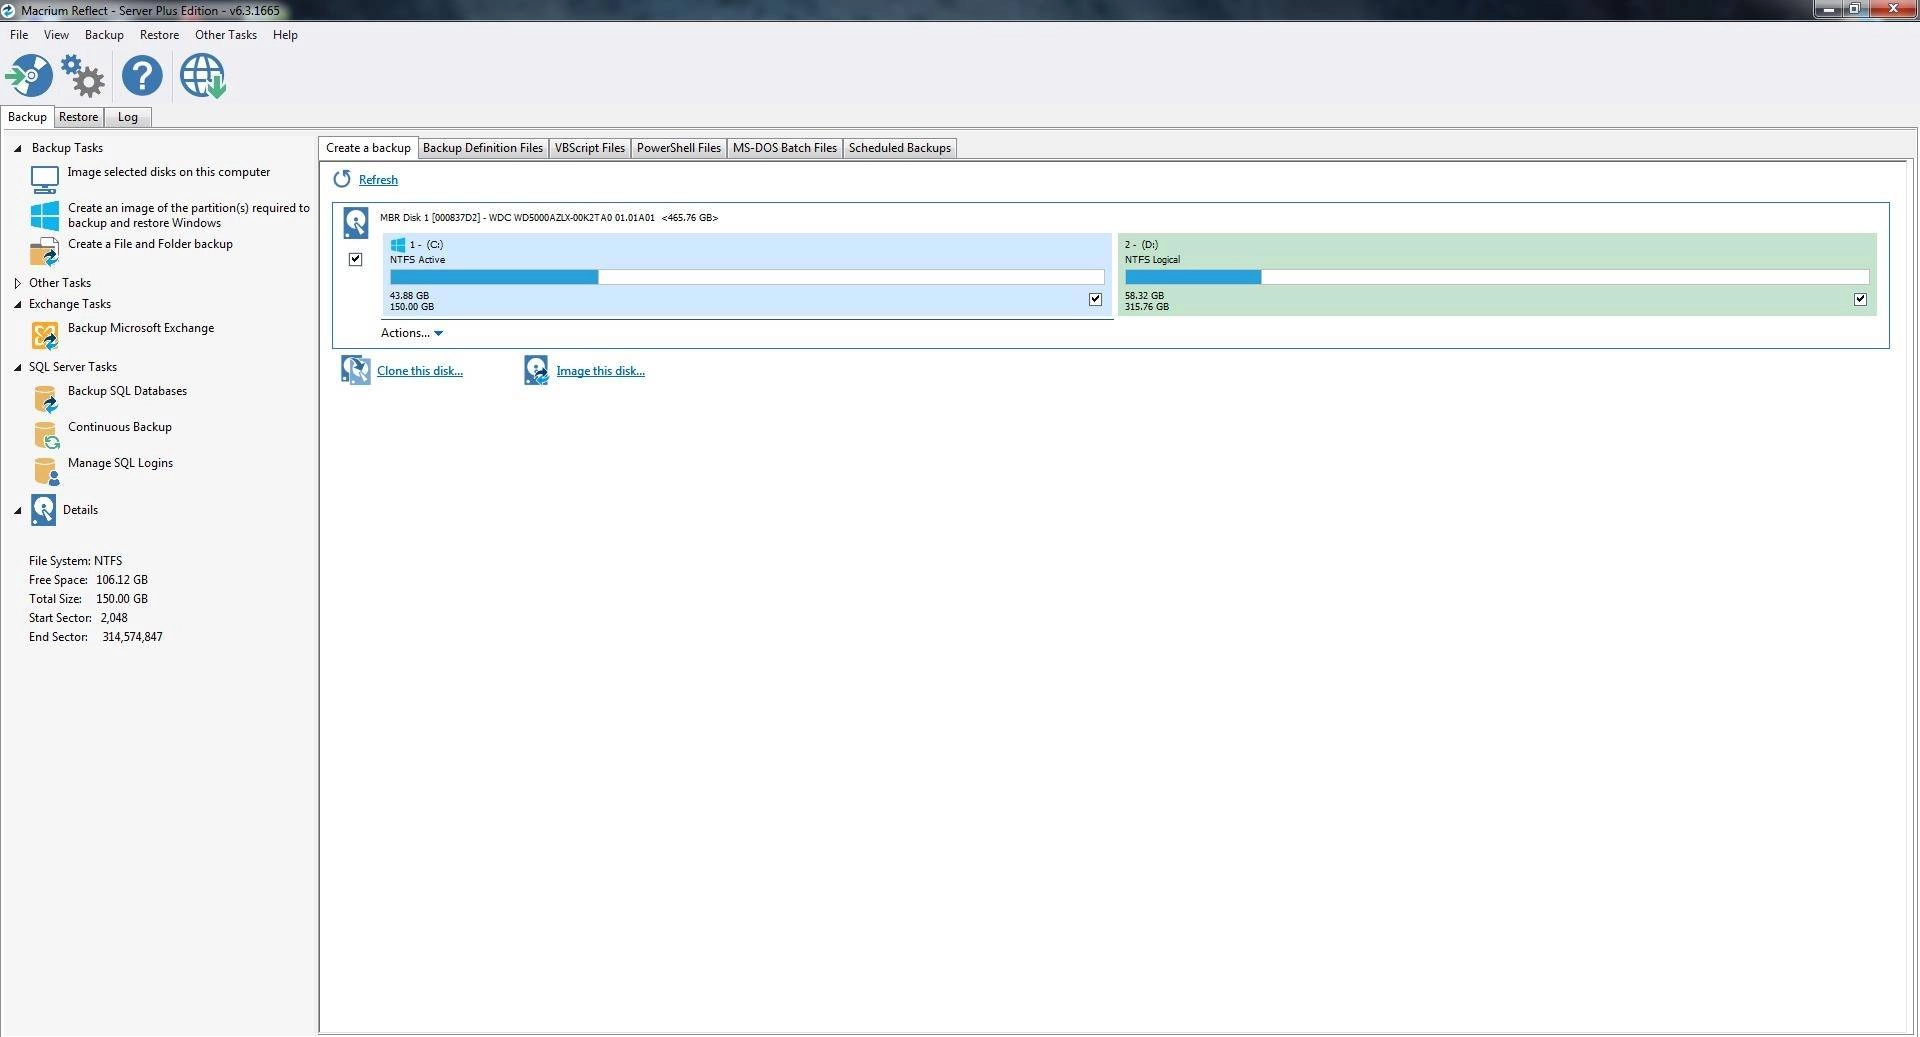Select the 1 - (C:) NTFS Active partition

click(747, 274)
